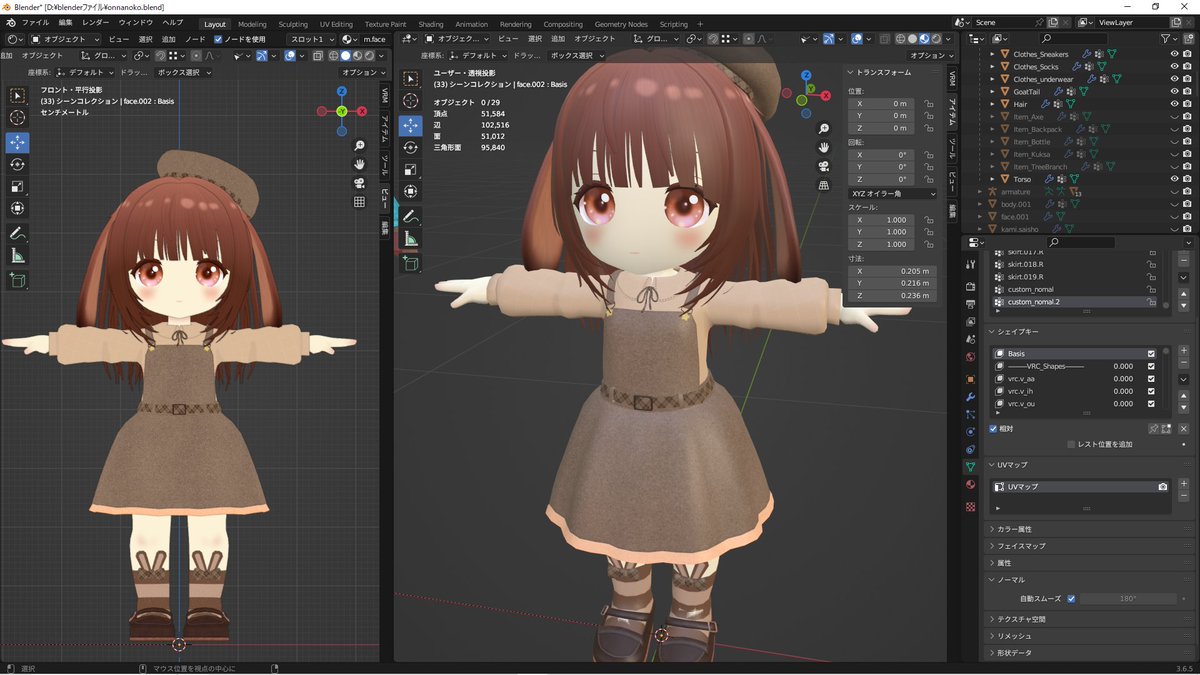Select Add Cube tool in left viewport

17,280
